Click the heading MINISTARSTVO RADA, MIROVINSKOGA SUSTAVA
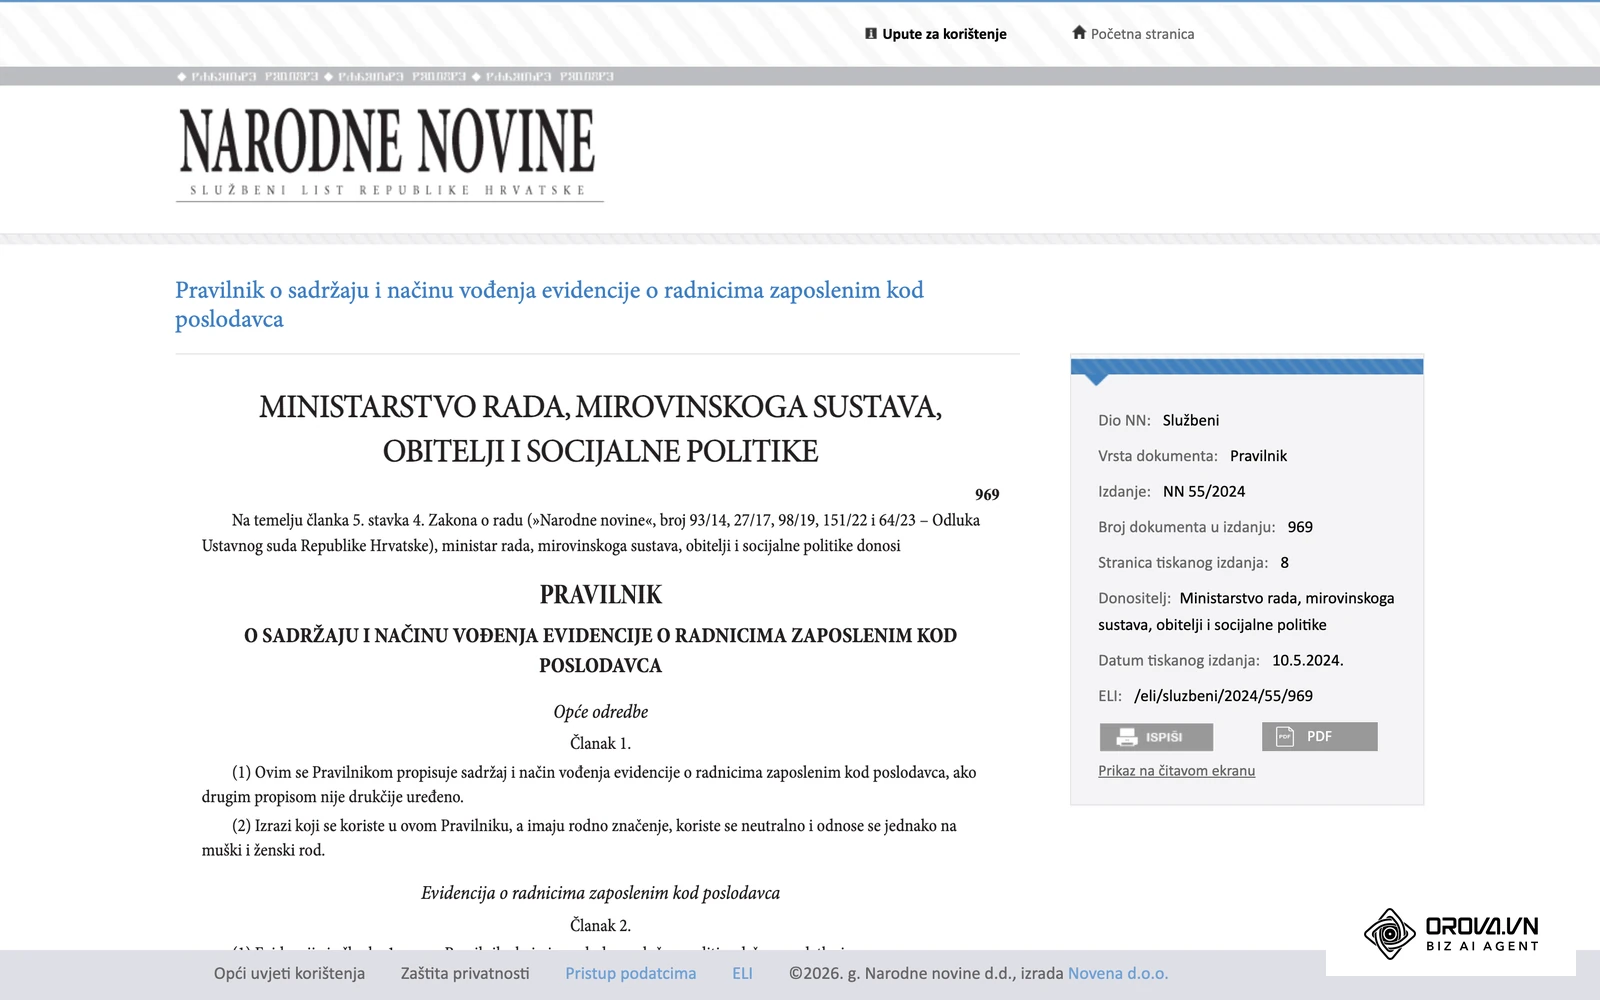 click(600, 429)
